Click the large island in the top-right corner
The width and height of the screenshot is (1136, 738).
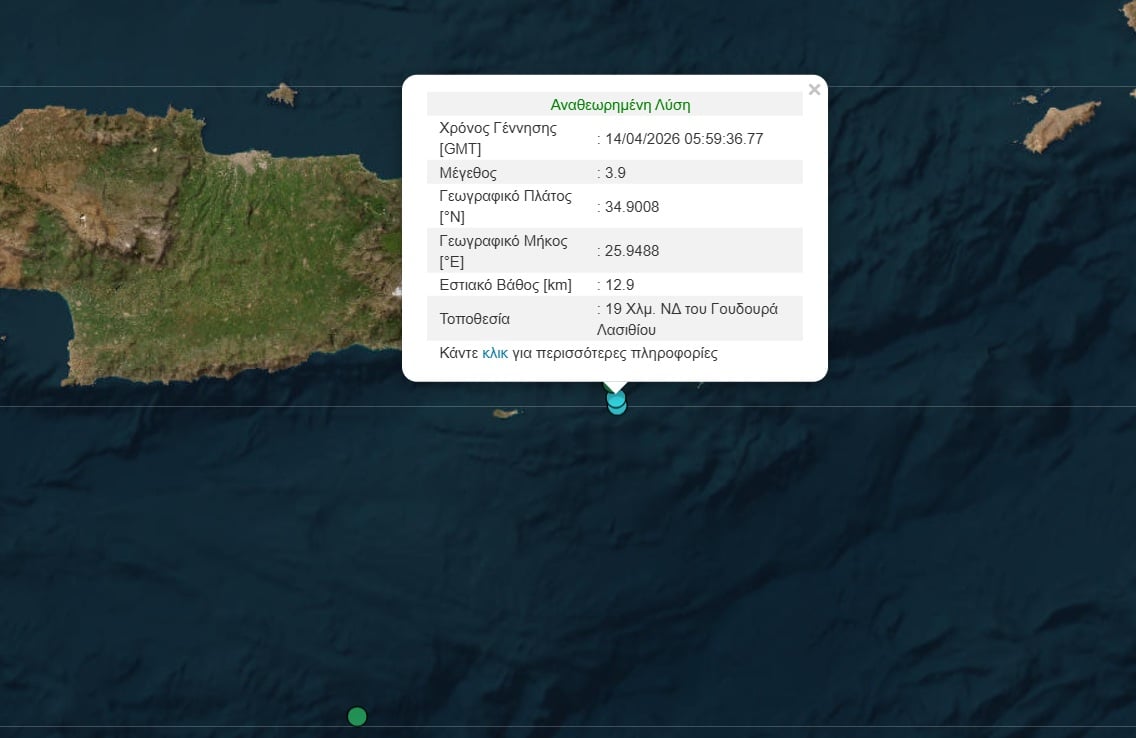pyautogui.click(x=1060, y=126)
